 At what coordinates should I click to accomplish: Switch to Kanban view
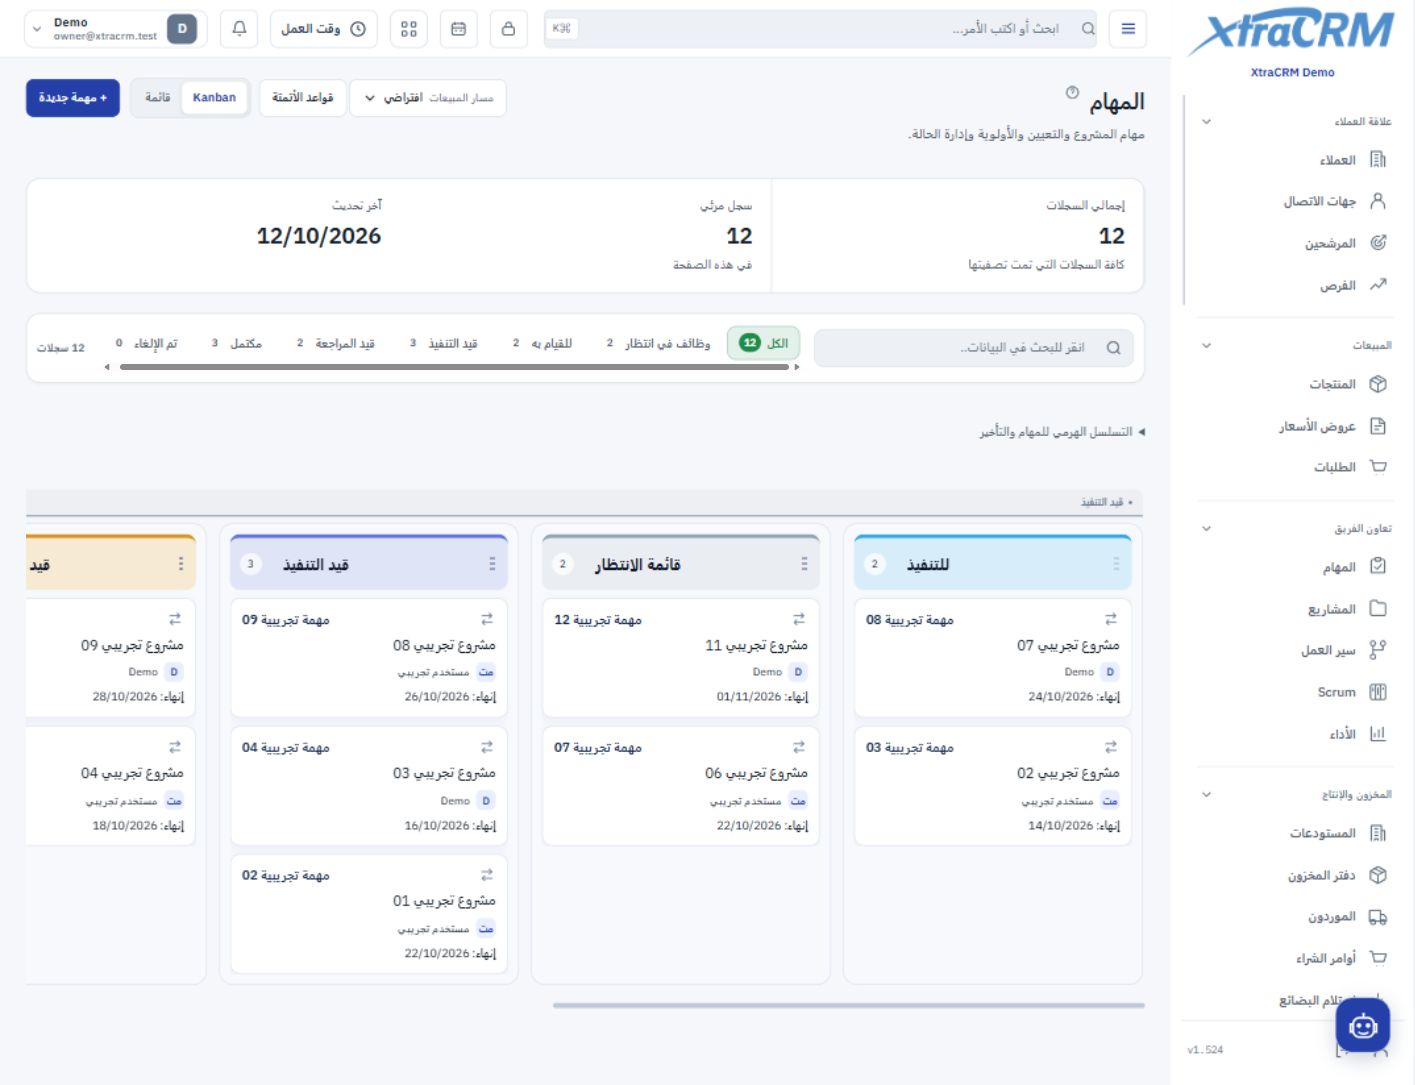[214, 98]
